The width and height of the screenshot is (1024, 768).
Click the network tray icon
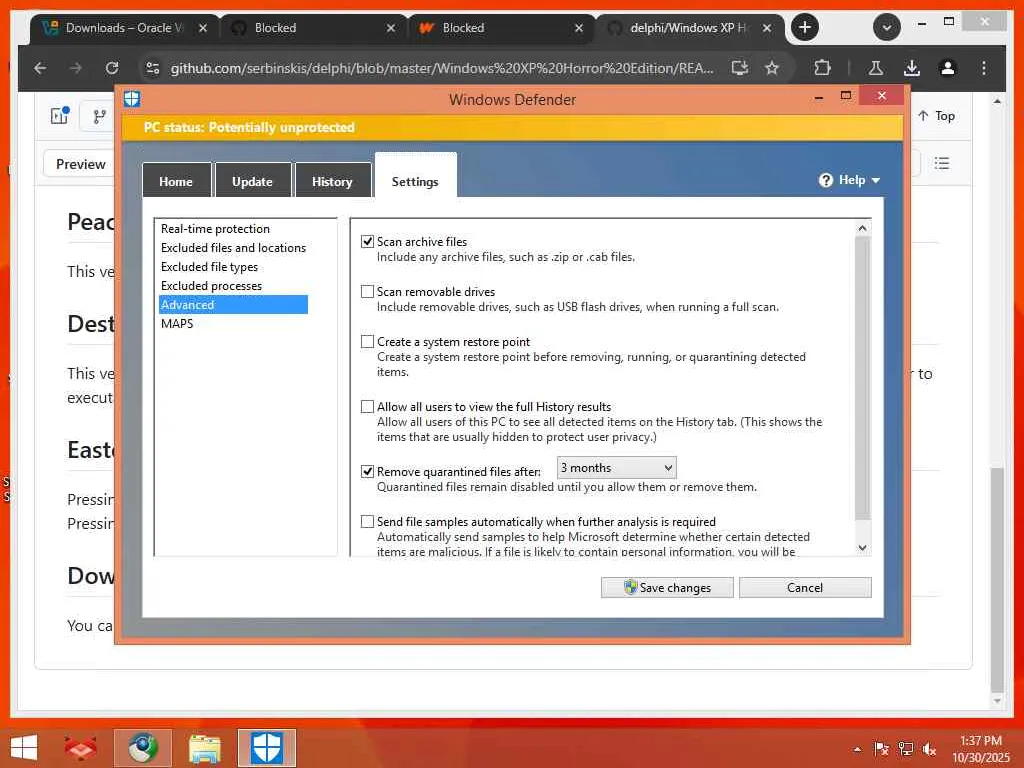(906, 749)
